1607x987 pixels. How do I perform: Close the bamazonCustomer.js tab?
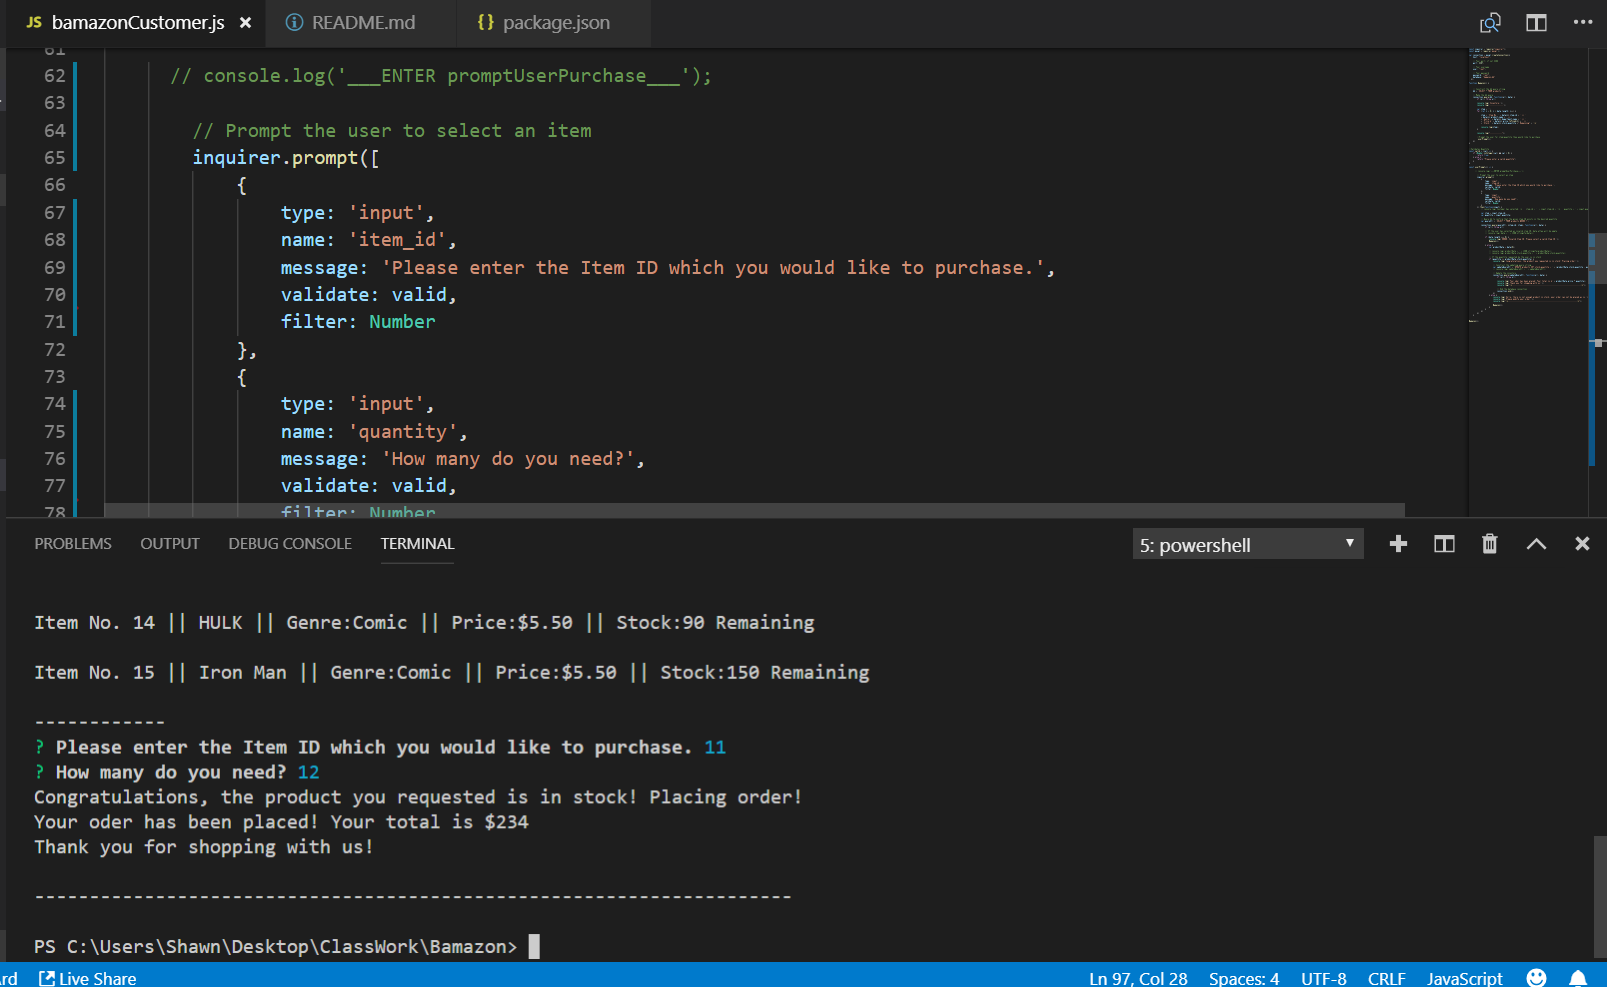(245, 23)
